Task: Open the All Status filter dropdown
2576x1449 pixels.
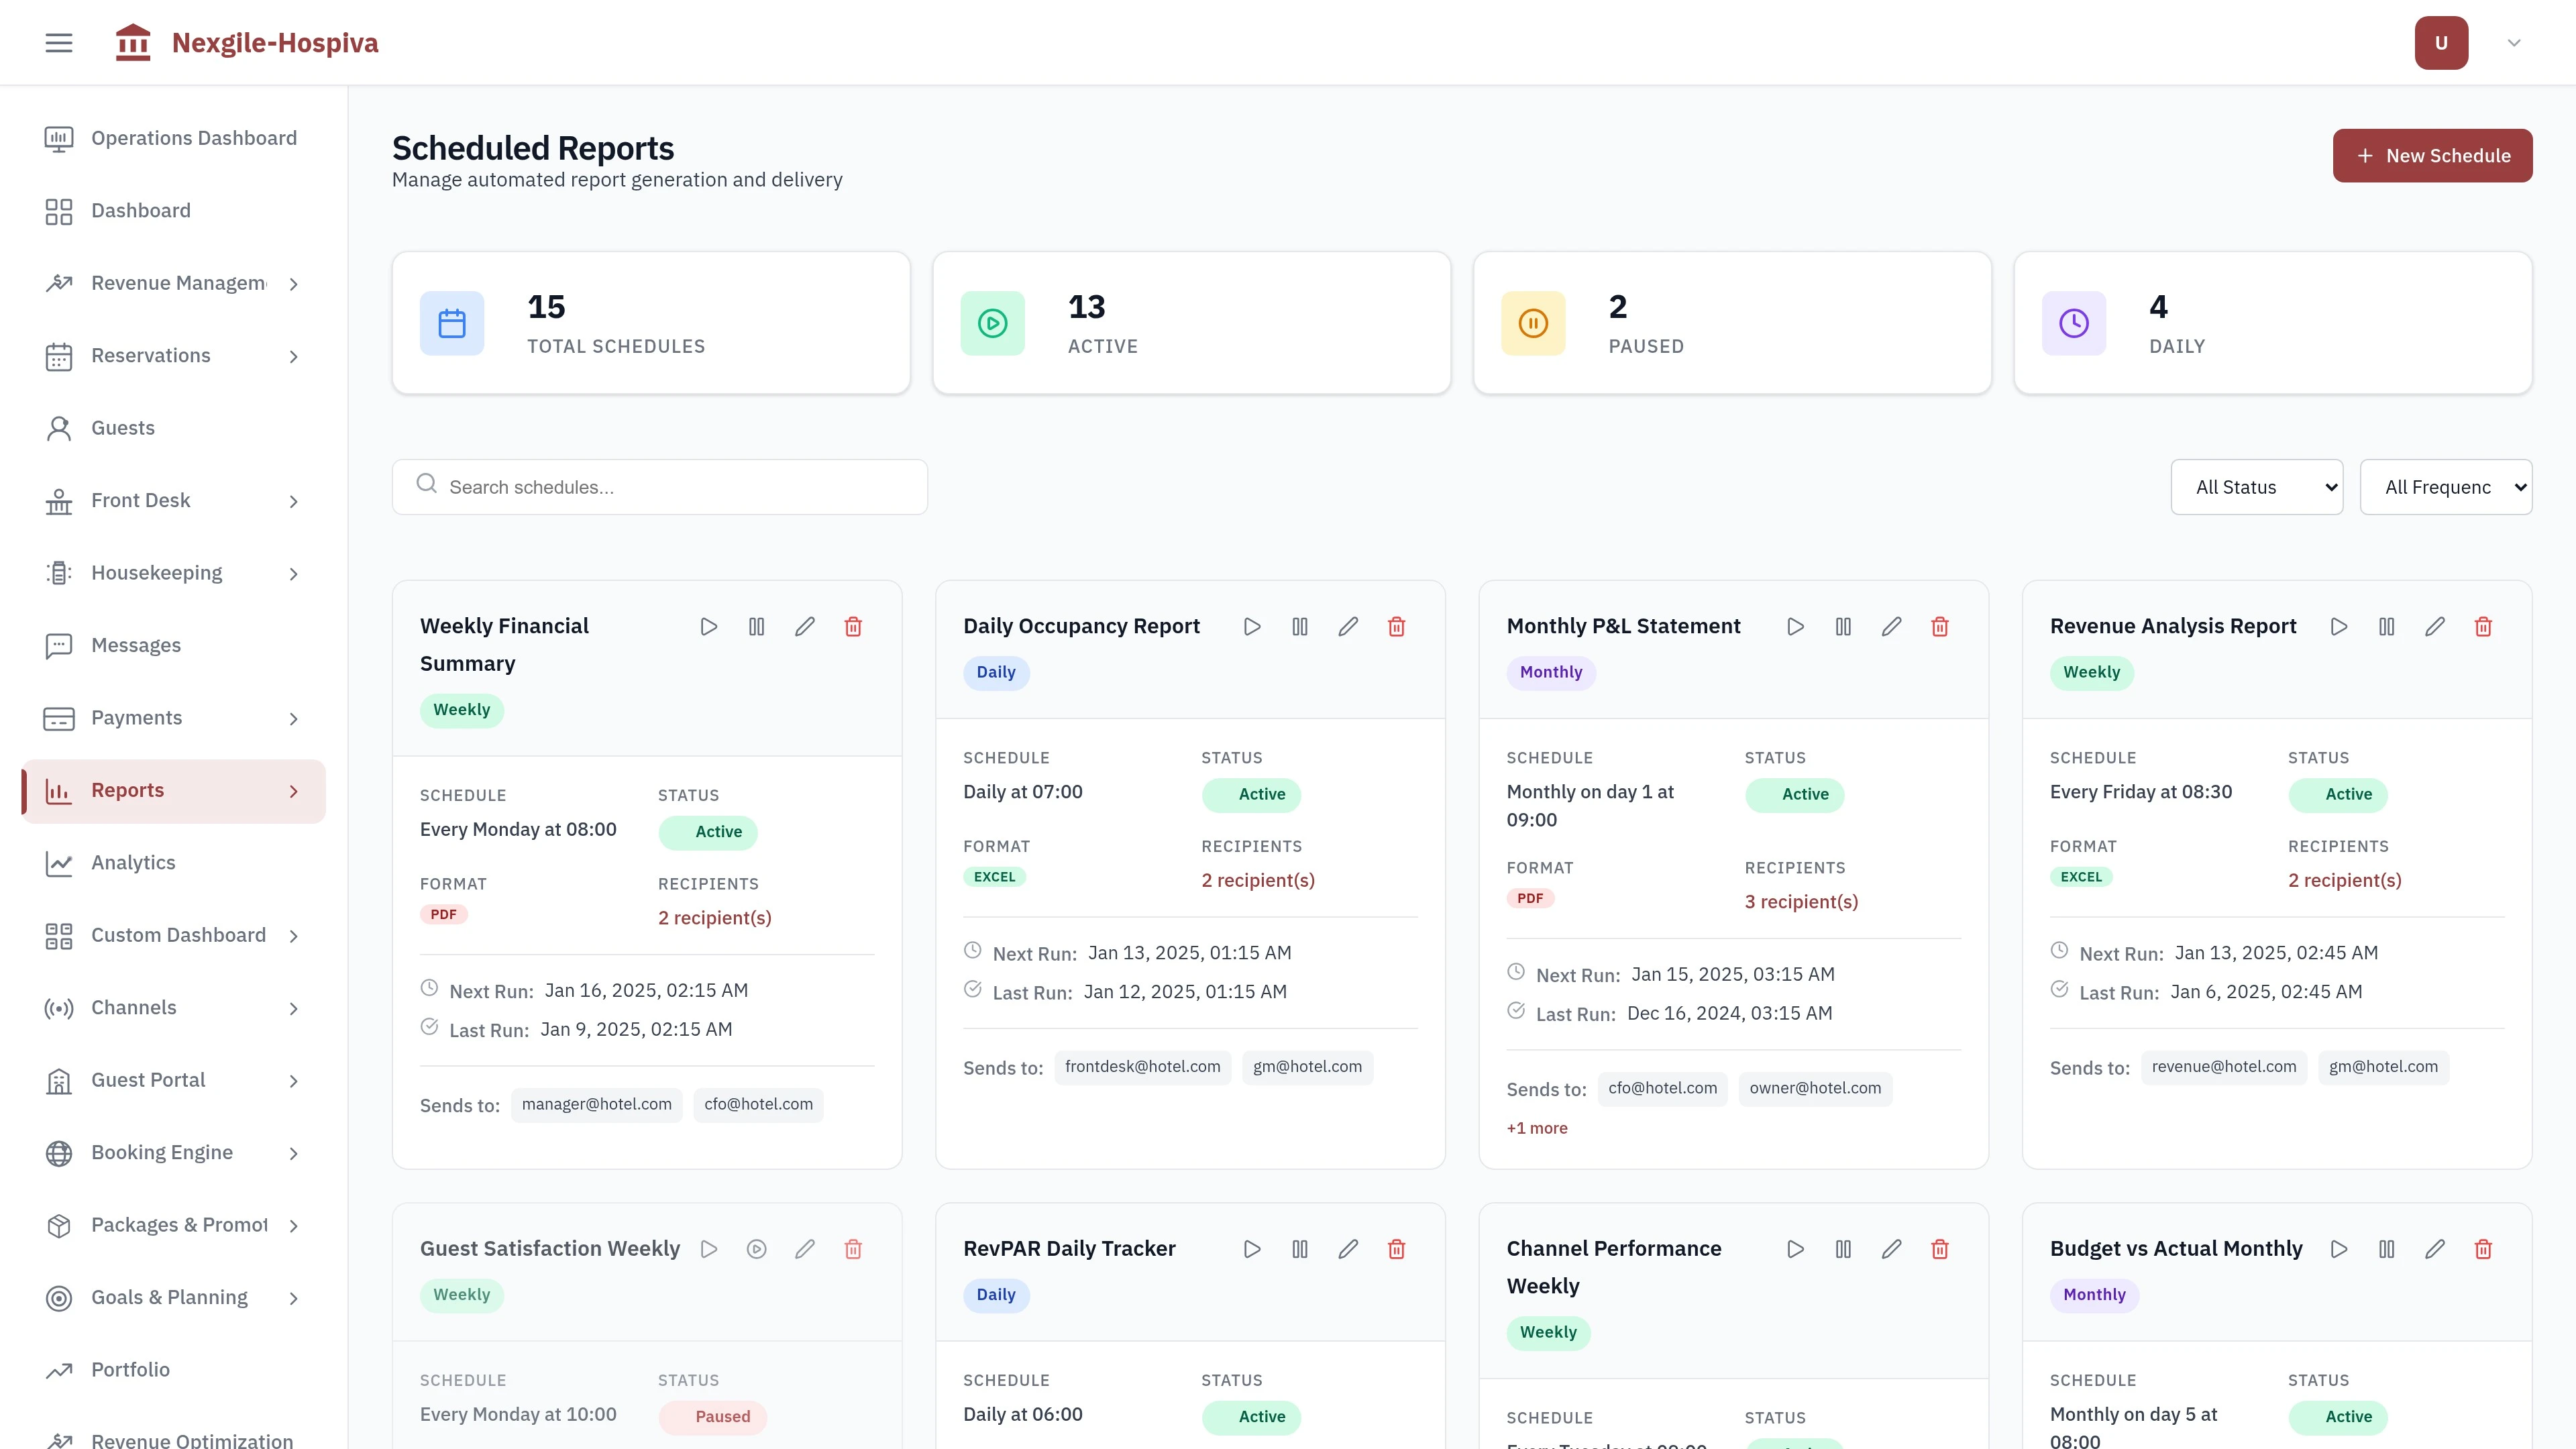Action: (2257, 487)
